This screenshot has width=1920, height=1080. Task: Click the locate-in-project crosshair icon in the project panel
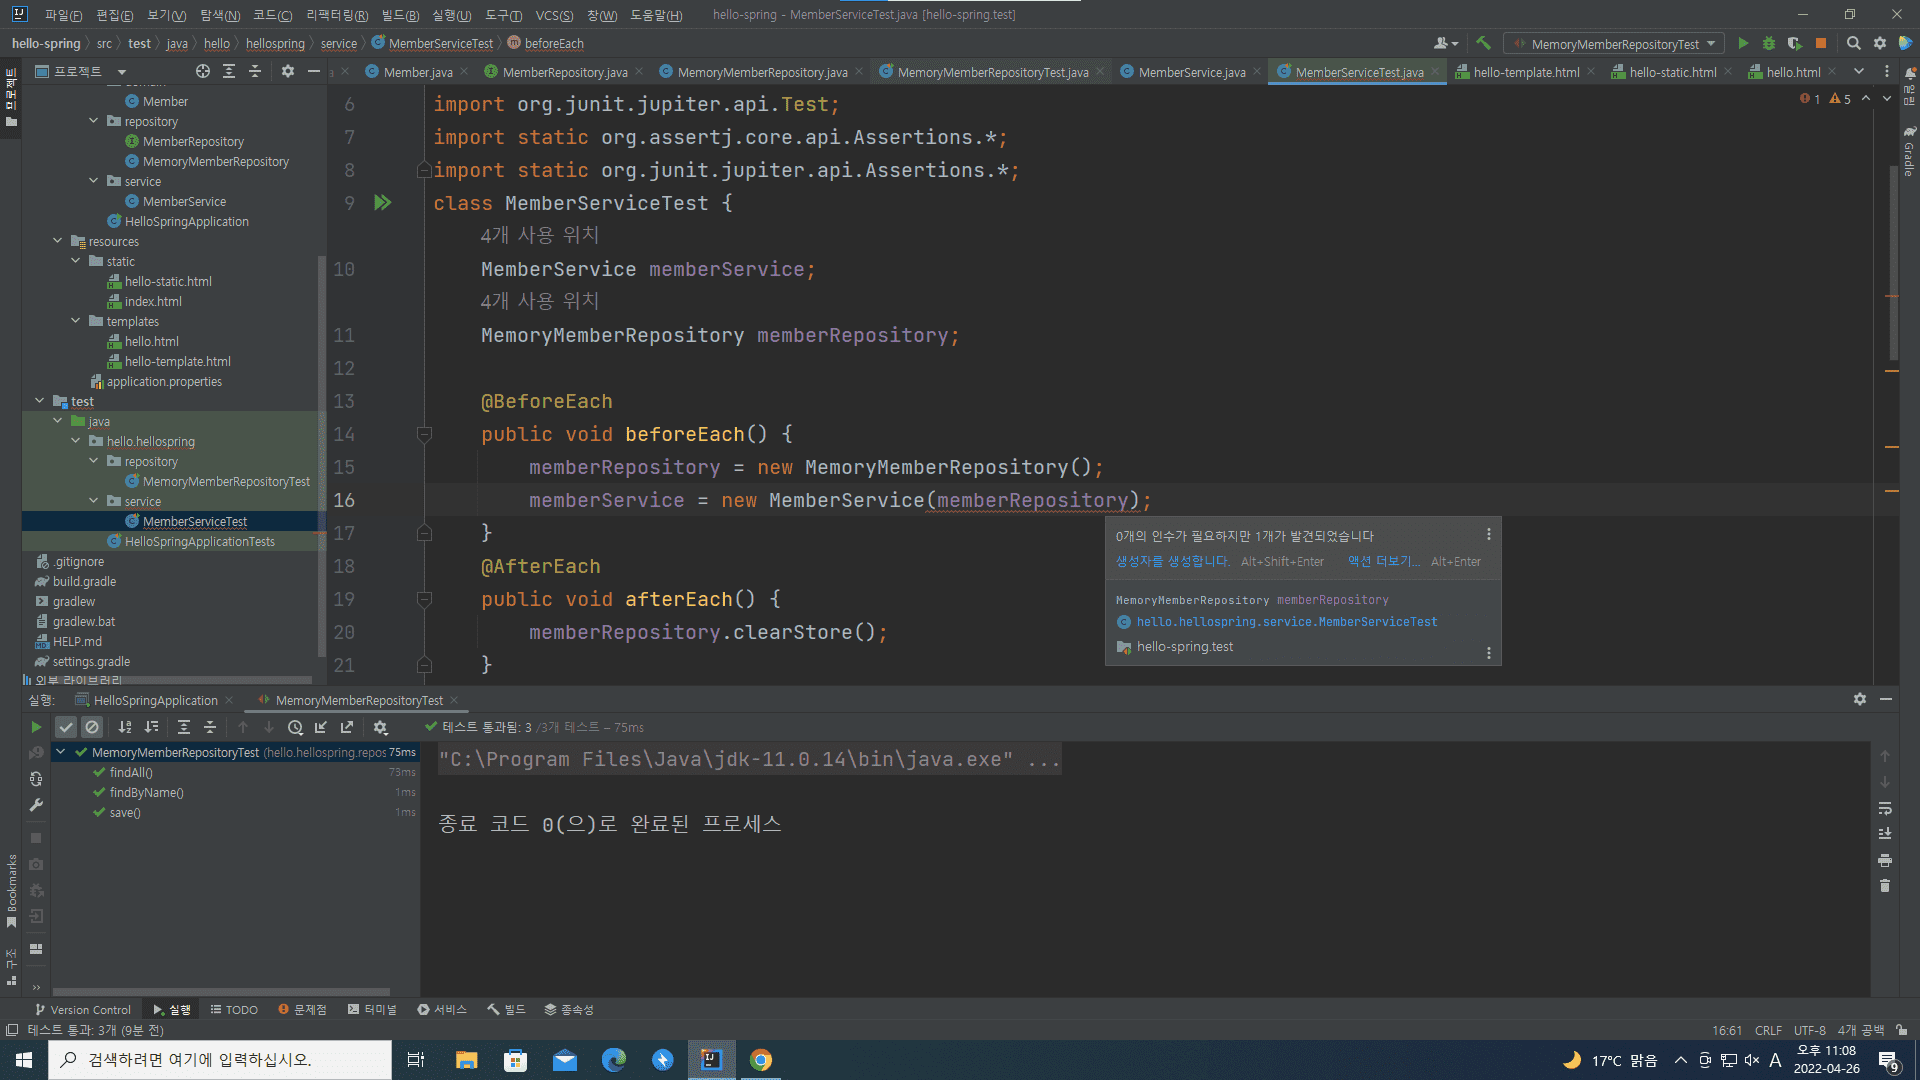point(203,71)
